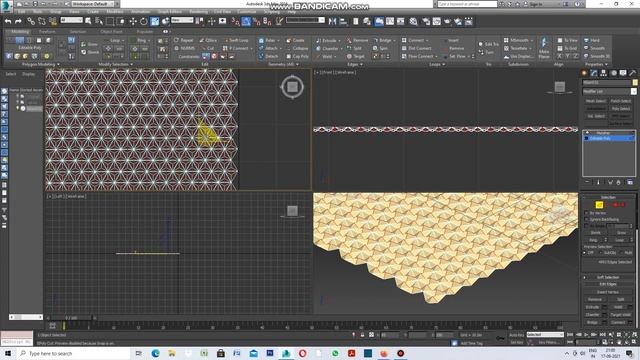Open the Rendering menu

coord(198,12)
